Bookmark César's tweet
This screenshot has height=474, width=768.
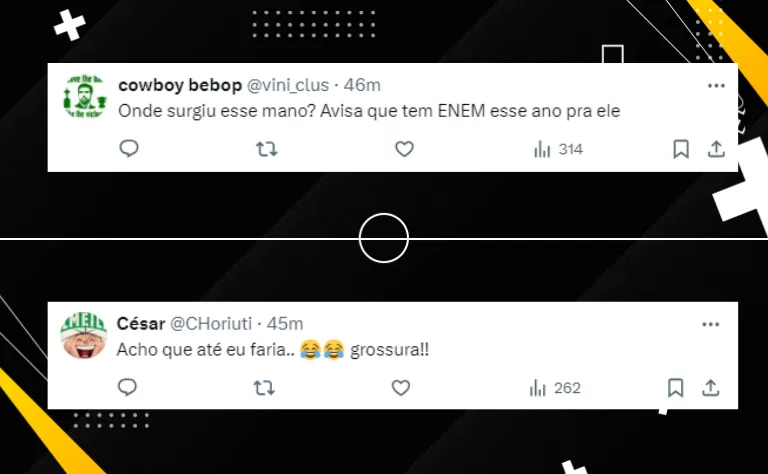pos(675,388)
